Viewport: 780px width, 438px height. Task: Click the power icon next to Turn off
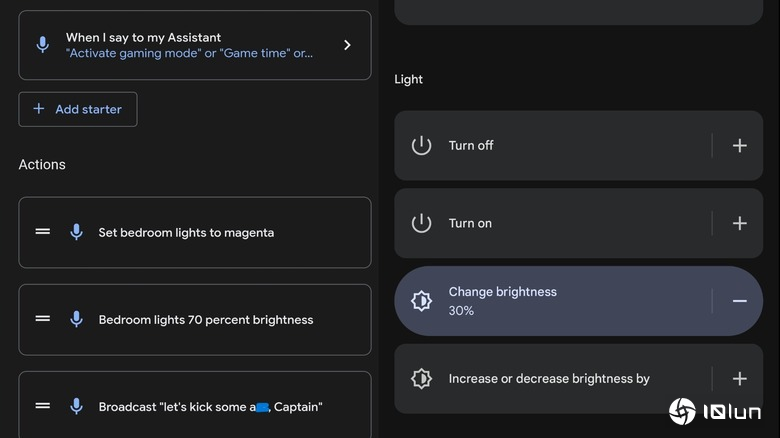(x=422, y=146)
